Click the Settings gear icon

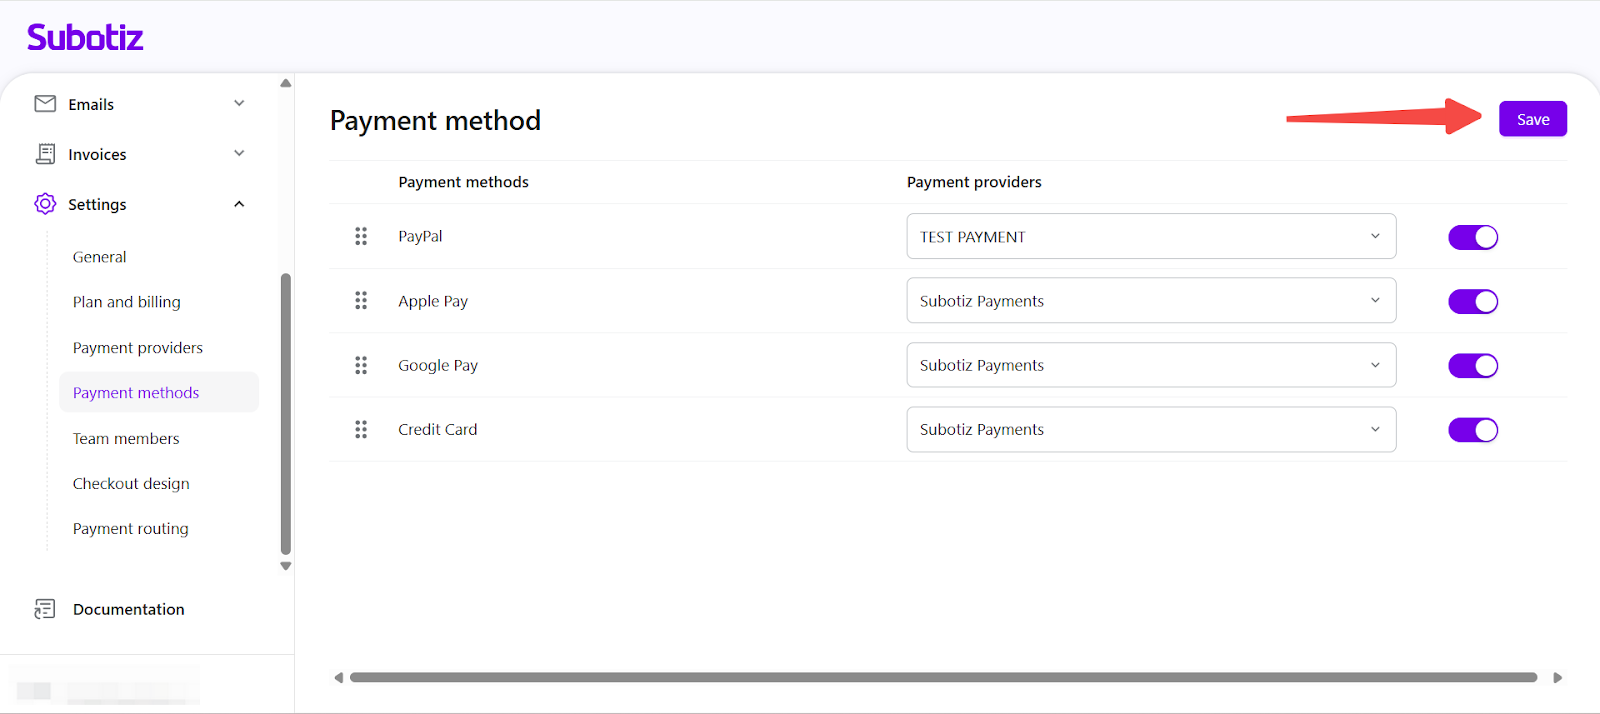[x=45, y=204]
